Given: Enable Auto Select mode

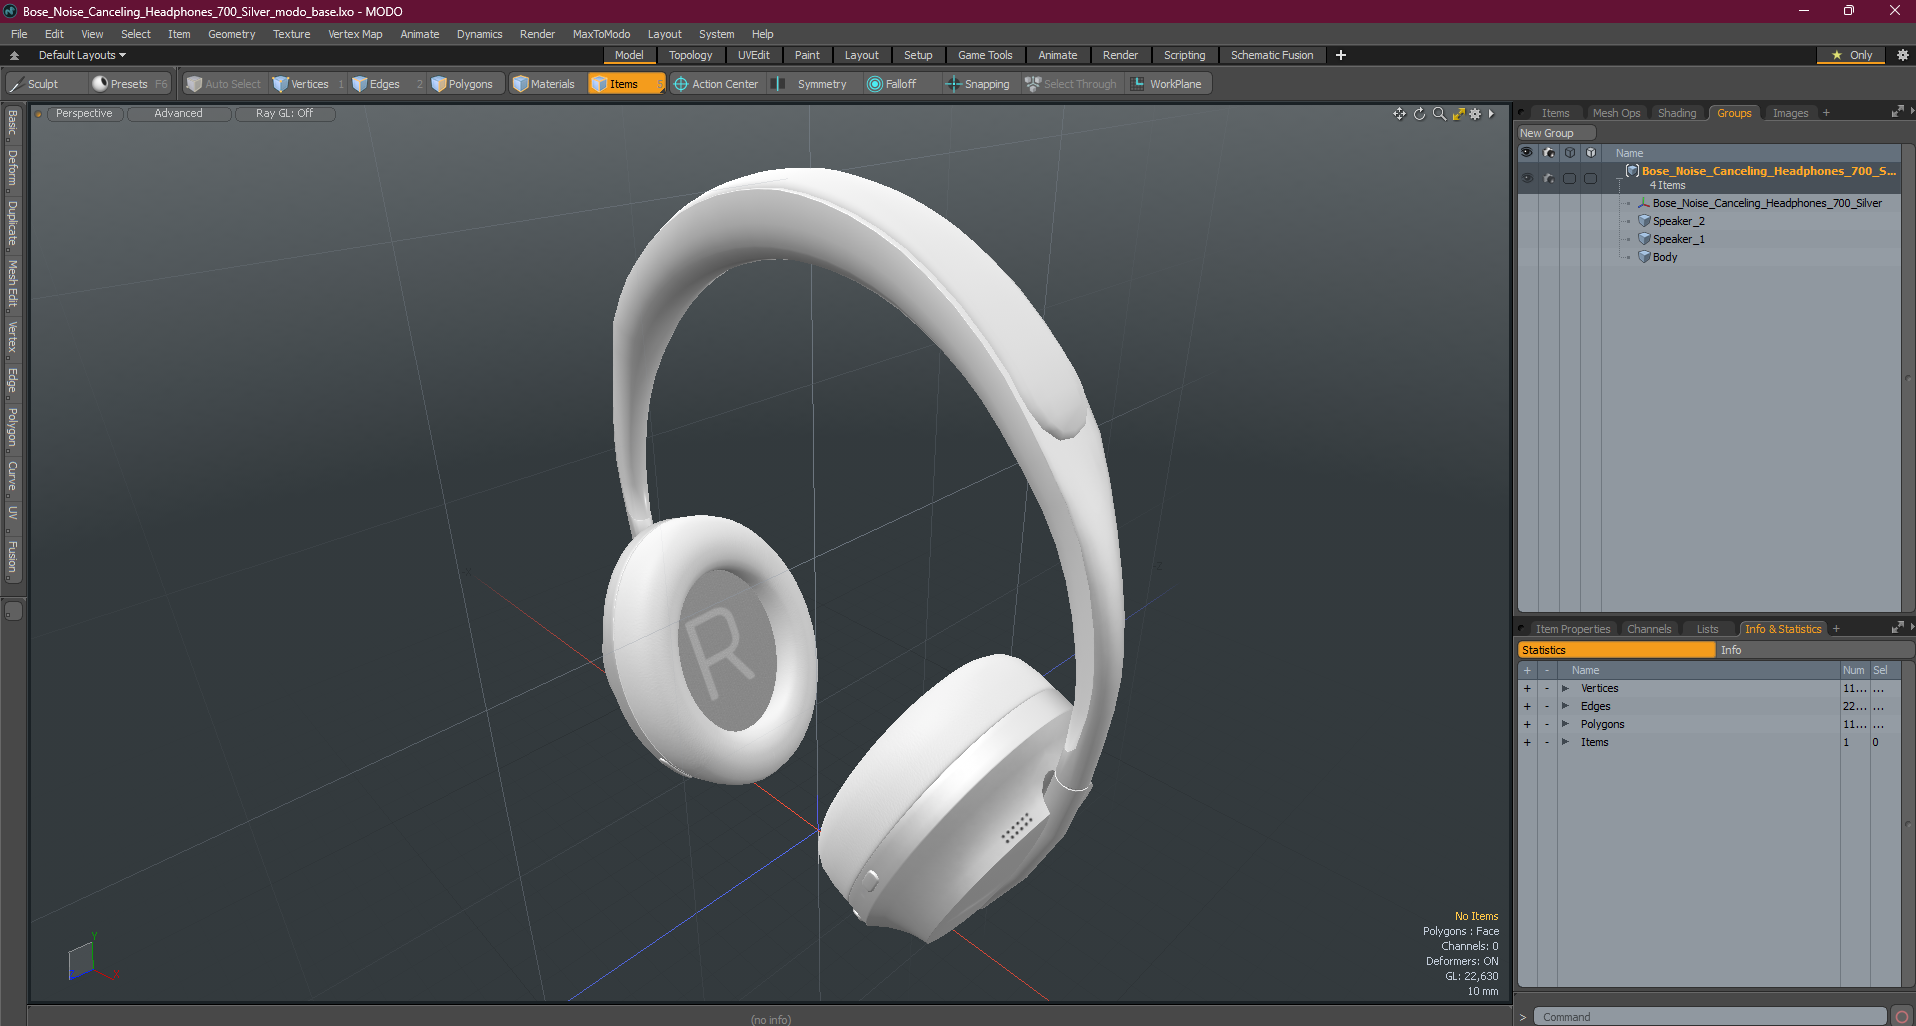Looking at the screenshot, I should [x=224, y=84].
